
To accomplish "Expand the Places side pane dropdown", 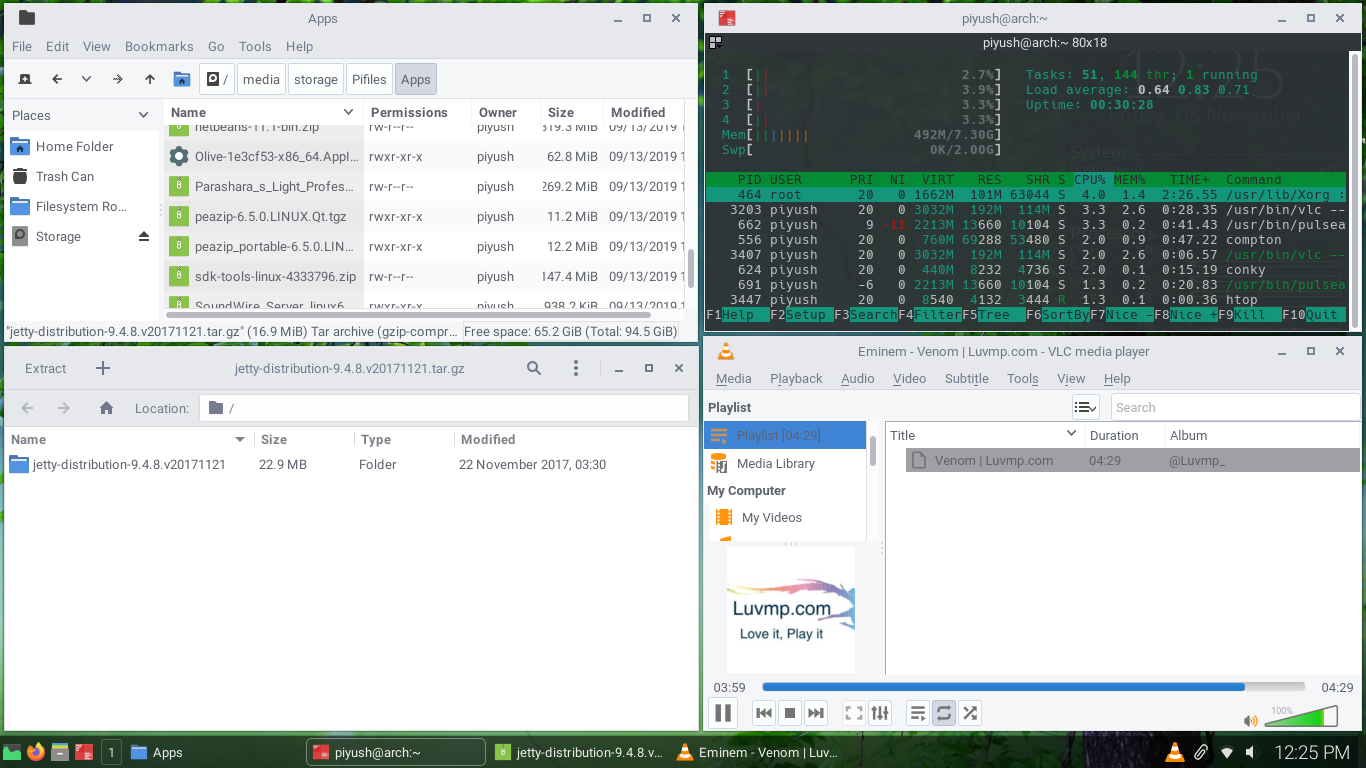I will pyautogui.click(x=143, y=115).
